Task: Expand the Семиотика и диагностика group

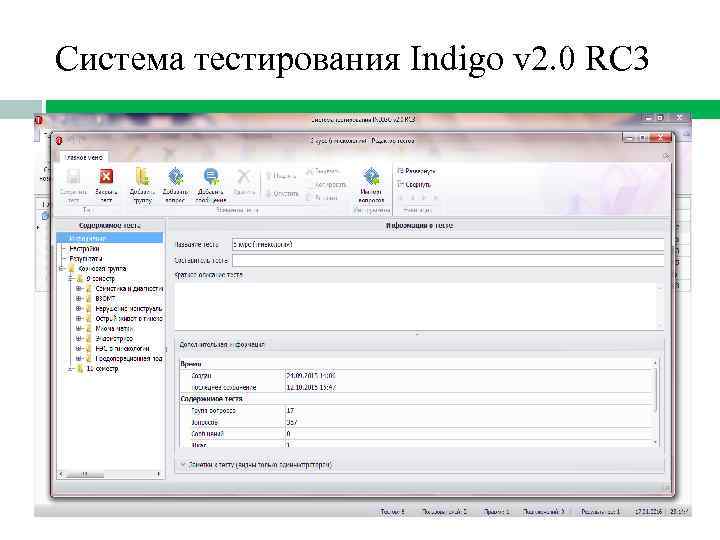Action: [x=79, y=289]
